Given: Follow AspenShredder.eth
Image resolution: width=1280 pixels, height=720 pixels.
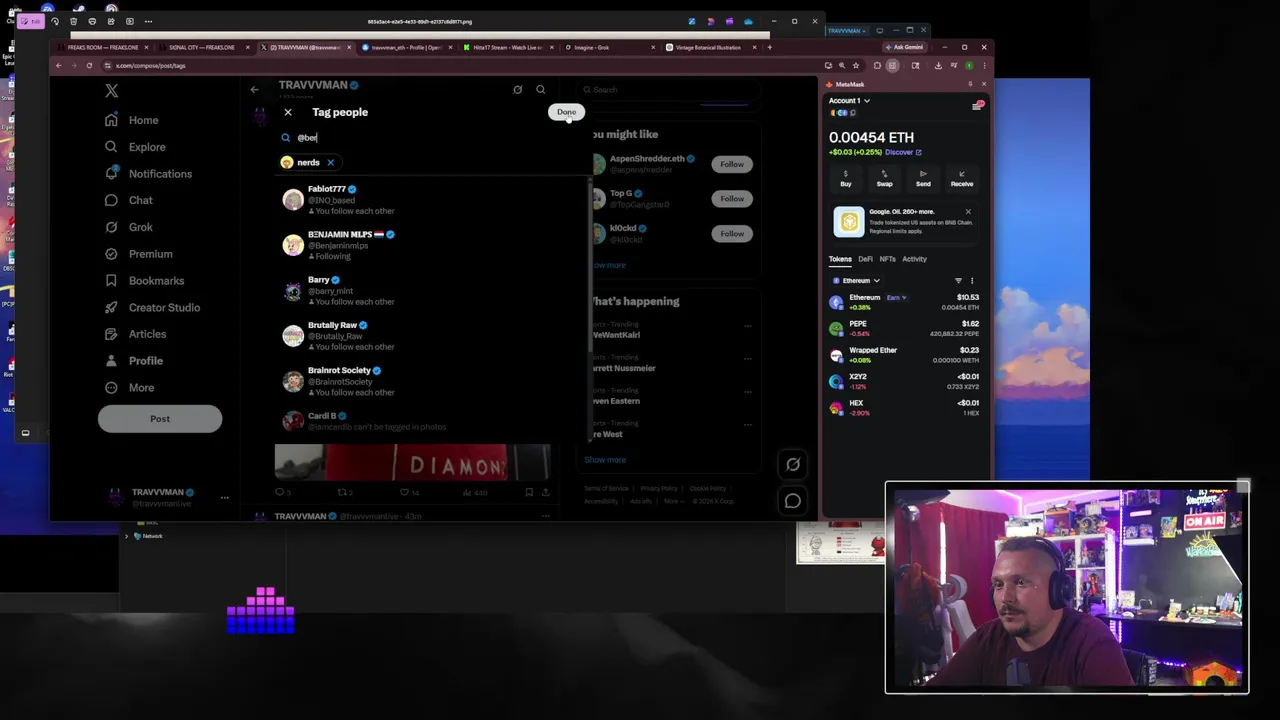Looking at the screenshot, I should click(x=732, y=164).
